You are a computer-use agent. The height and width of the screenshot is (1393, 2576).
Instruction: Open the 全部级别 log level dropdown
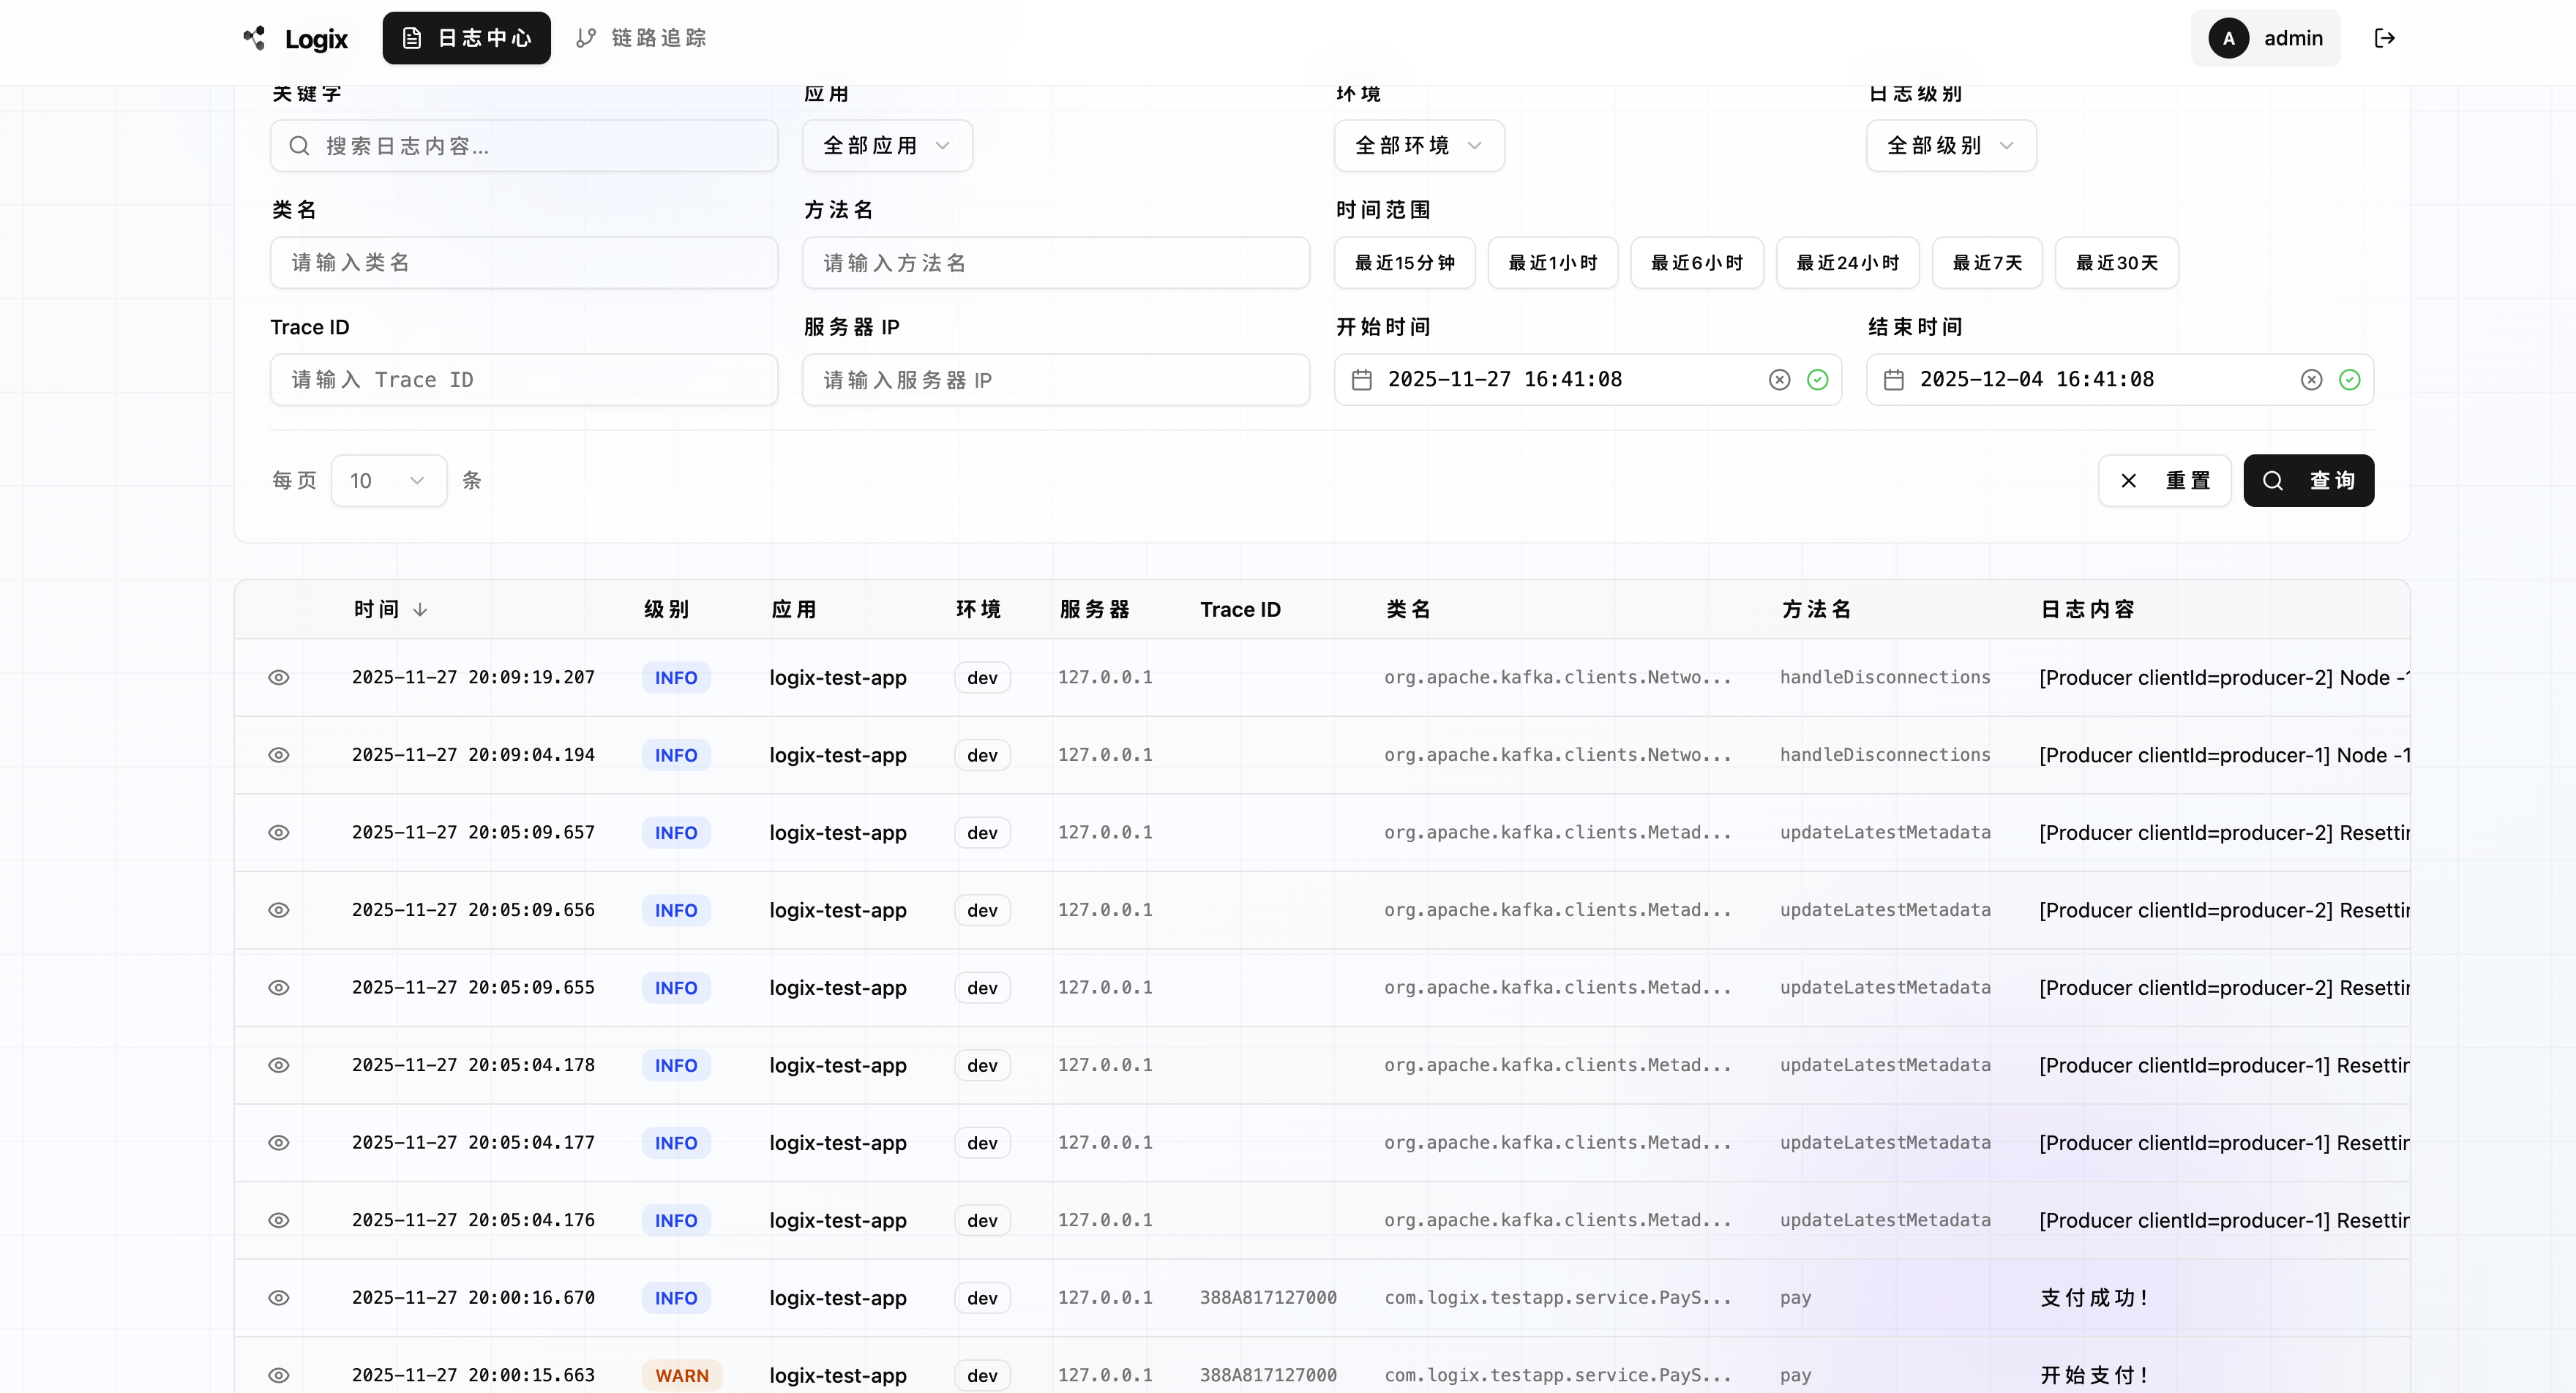[x=1950, y=146]
